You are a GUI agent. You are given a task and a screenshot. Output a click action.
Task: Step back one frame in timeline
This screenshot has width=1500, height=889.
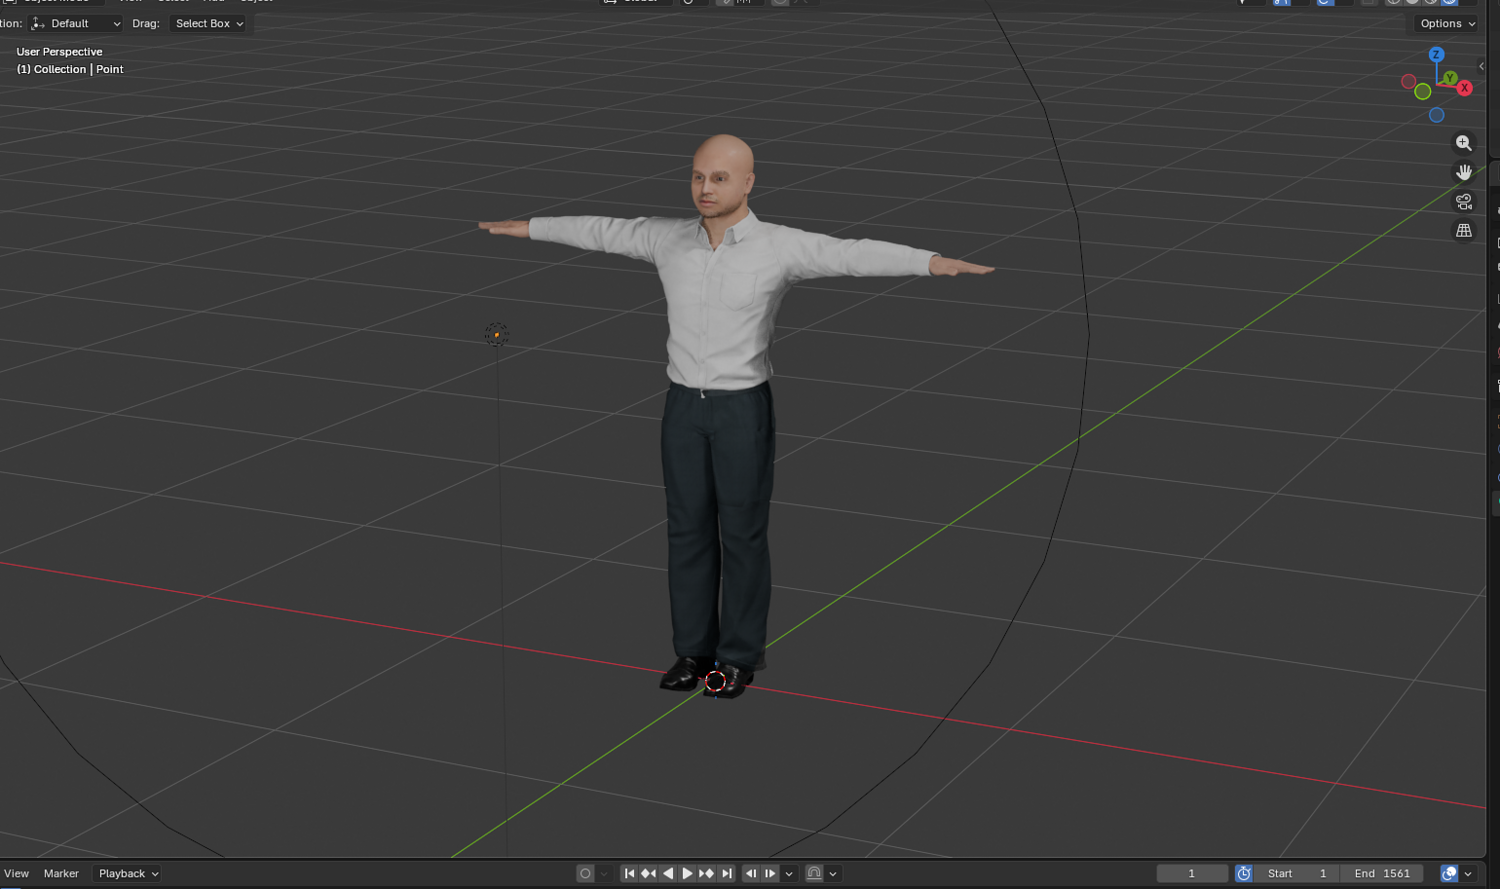click(x=751, y=873)
